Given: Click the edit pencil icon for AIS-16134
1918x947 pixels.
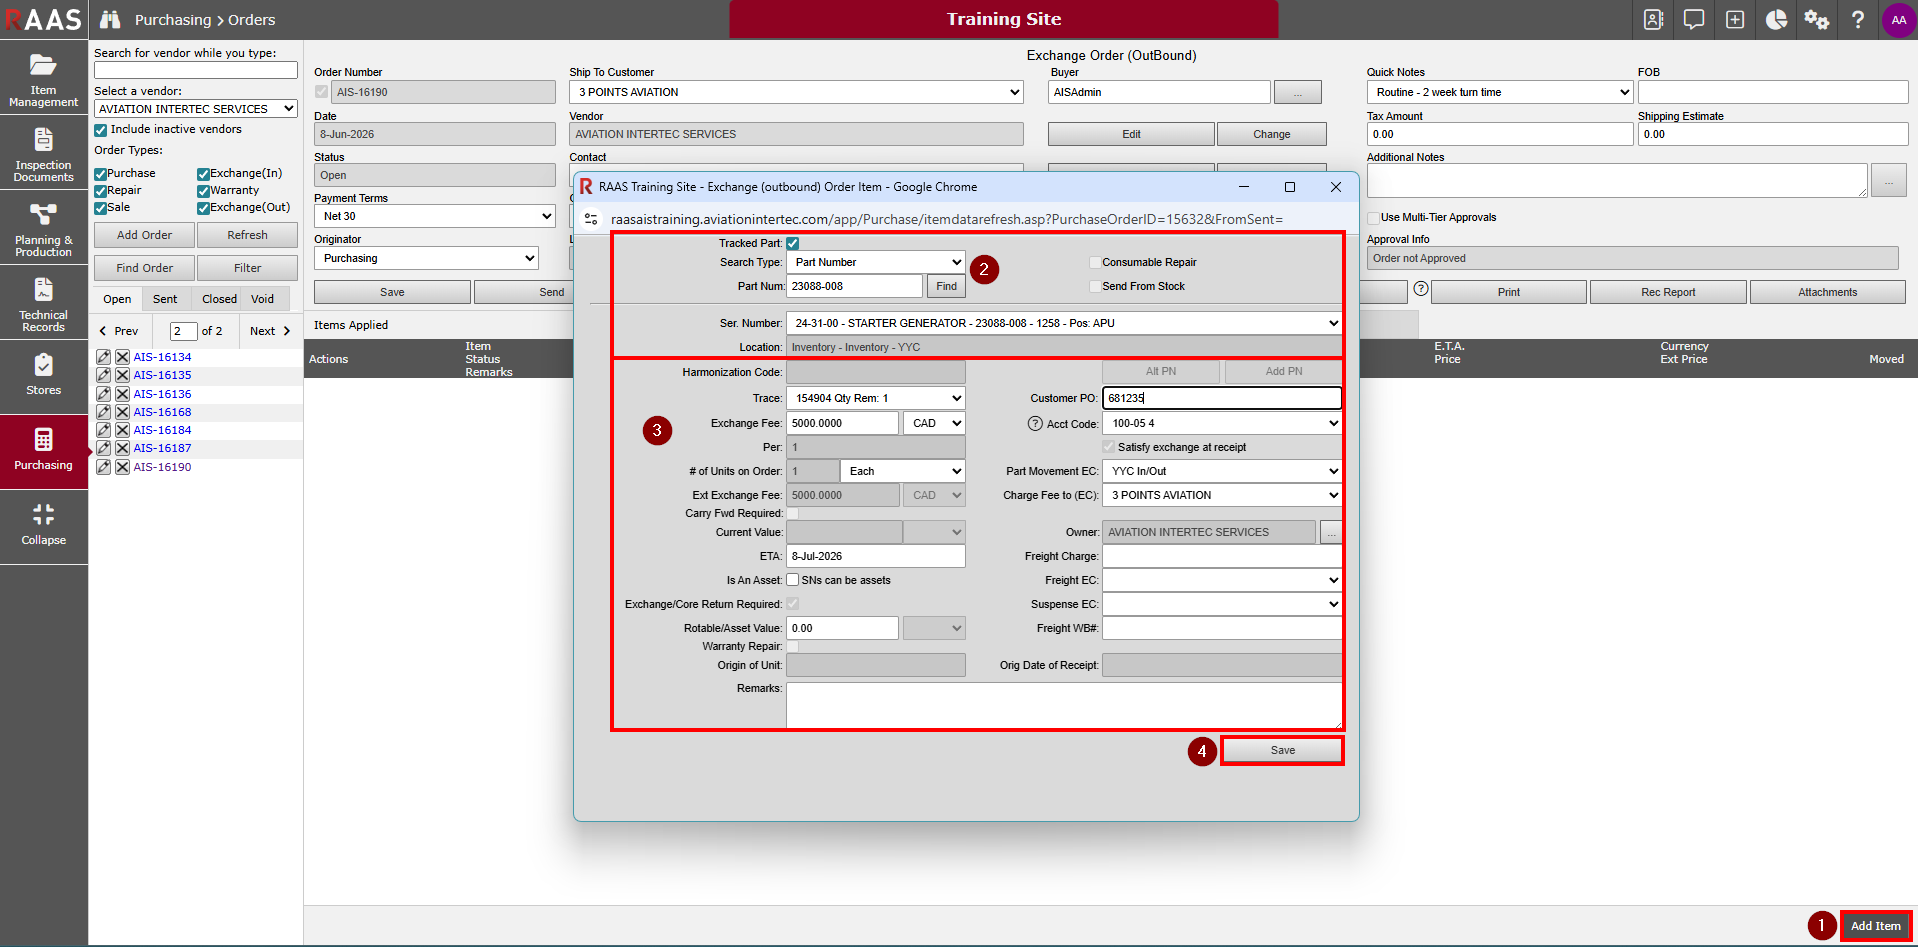Looking at the screenshot, I should (103, 357).
